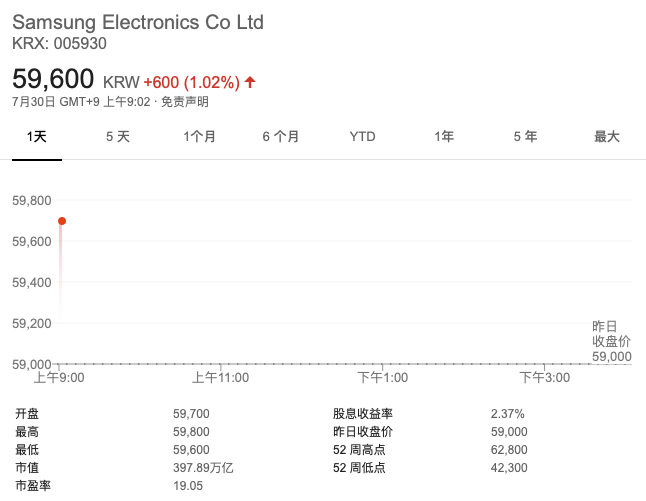This screenshot has width=646, height=501.
Task: Open the 5 年 range tab
Action: pos(525,136)
